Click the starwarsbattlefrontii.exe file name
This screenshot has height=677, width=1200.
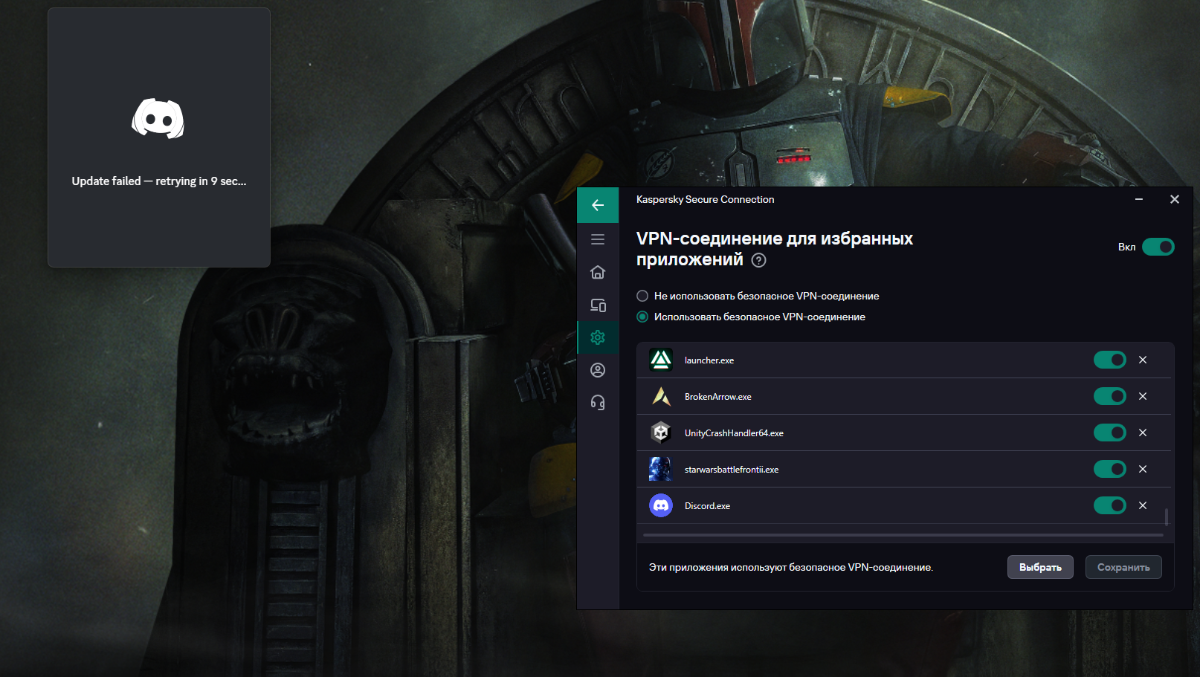[731, 470]
